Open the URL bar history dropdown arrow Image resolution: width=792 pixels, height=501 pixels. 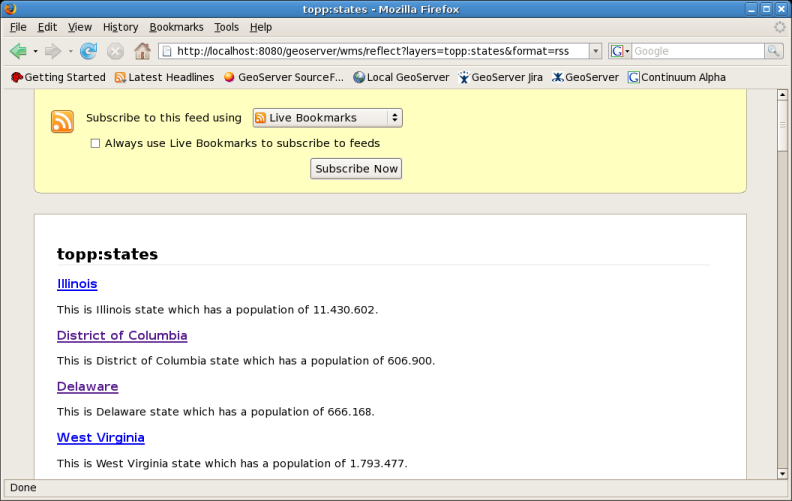pyautogui.click(x=595, y=51)
